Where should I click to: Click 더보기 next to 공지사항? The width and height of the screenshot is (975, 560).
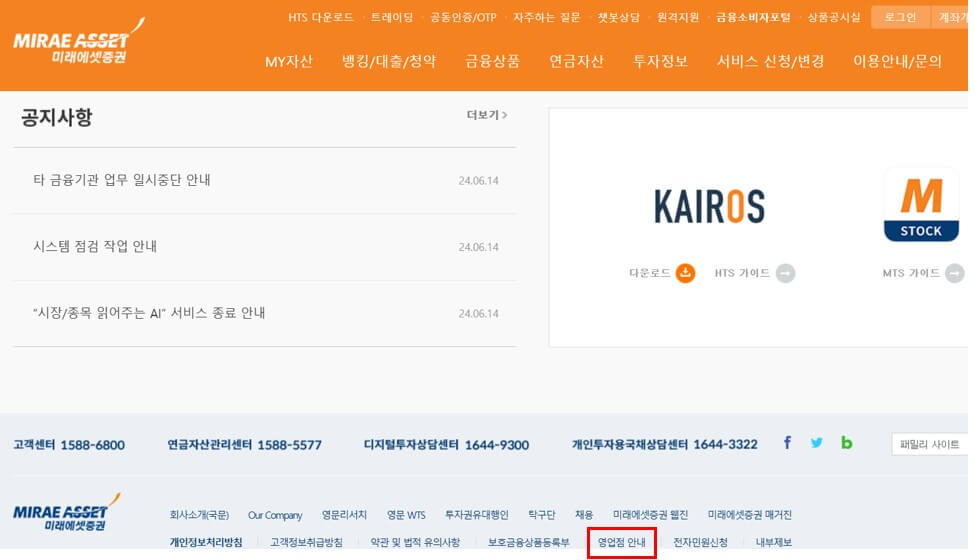[x=487, y=115]
